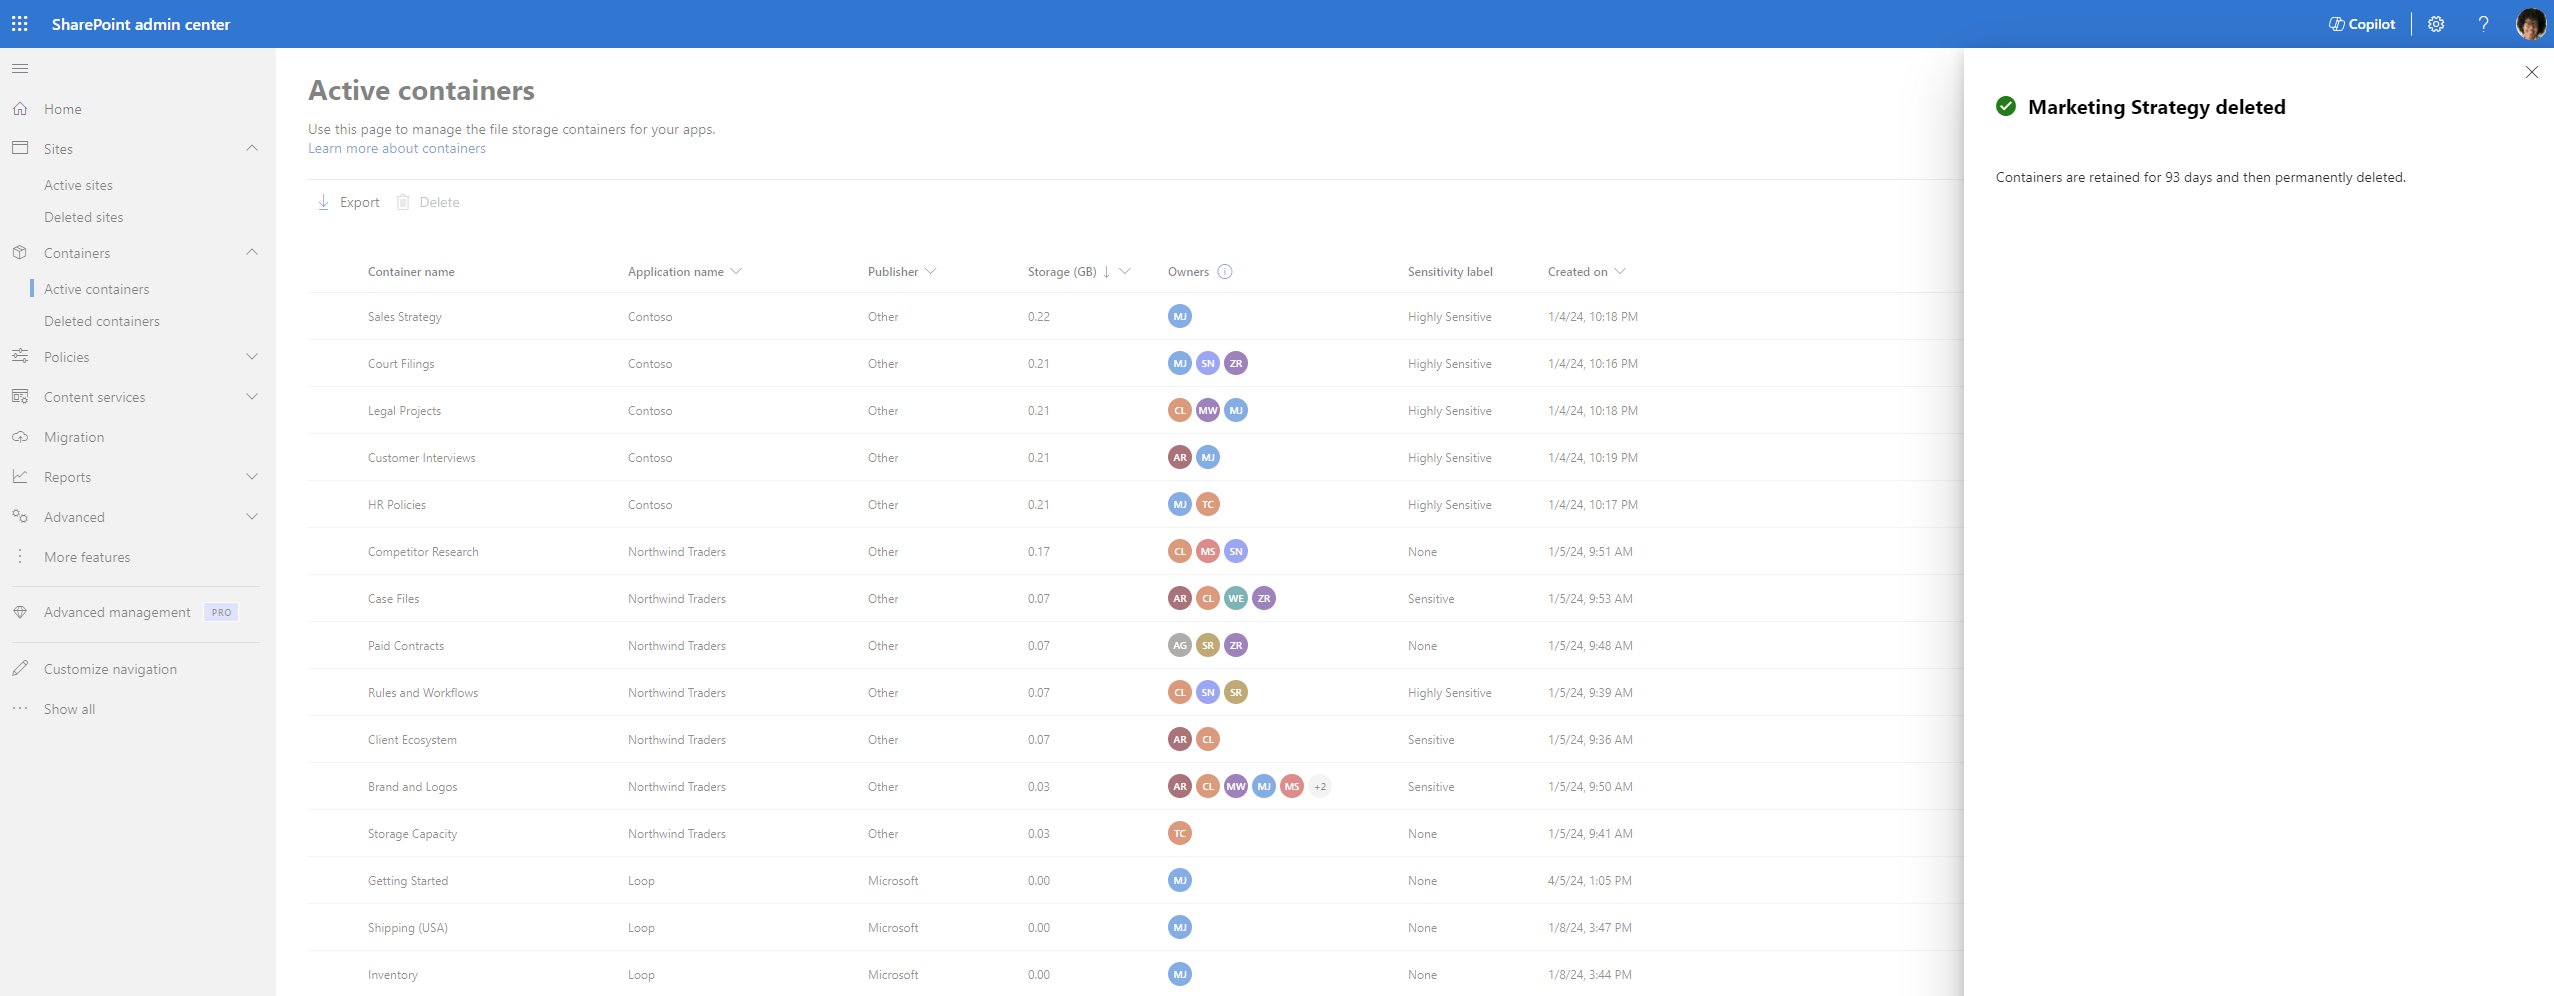The image size is (2554, 996).
Task: Open the Court Filings container
Action: pyautogui.click(x=401, y=364)
